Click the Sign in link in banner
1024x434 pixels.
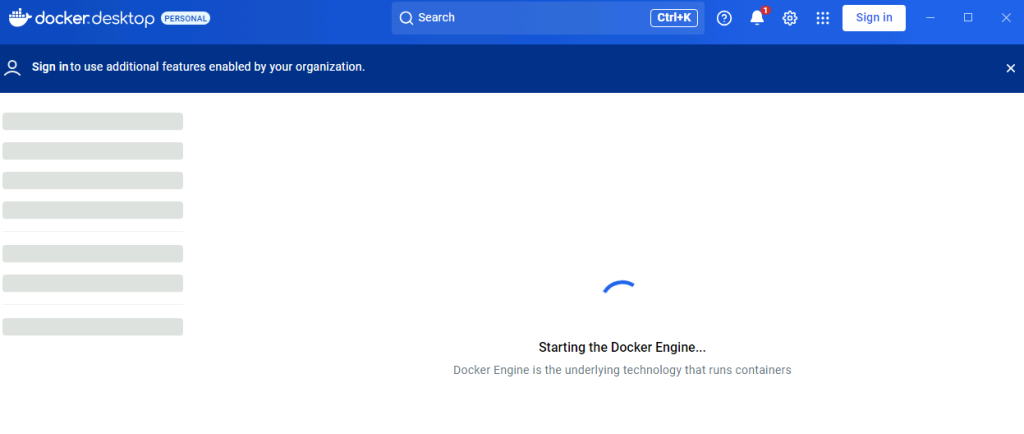(50, 67)
